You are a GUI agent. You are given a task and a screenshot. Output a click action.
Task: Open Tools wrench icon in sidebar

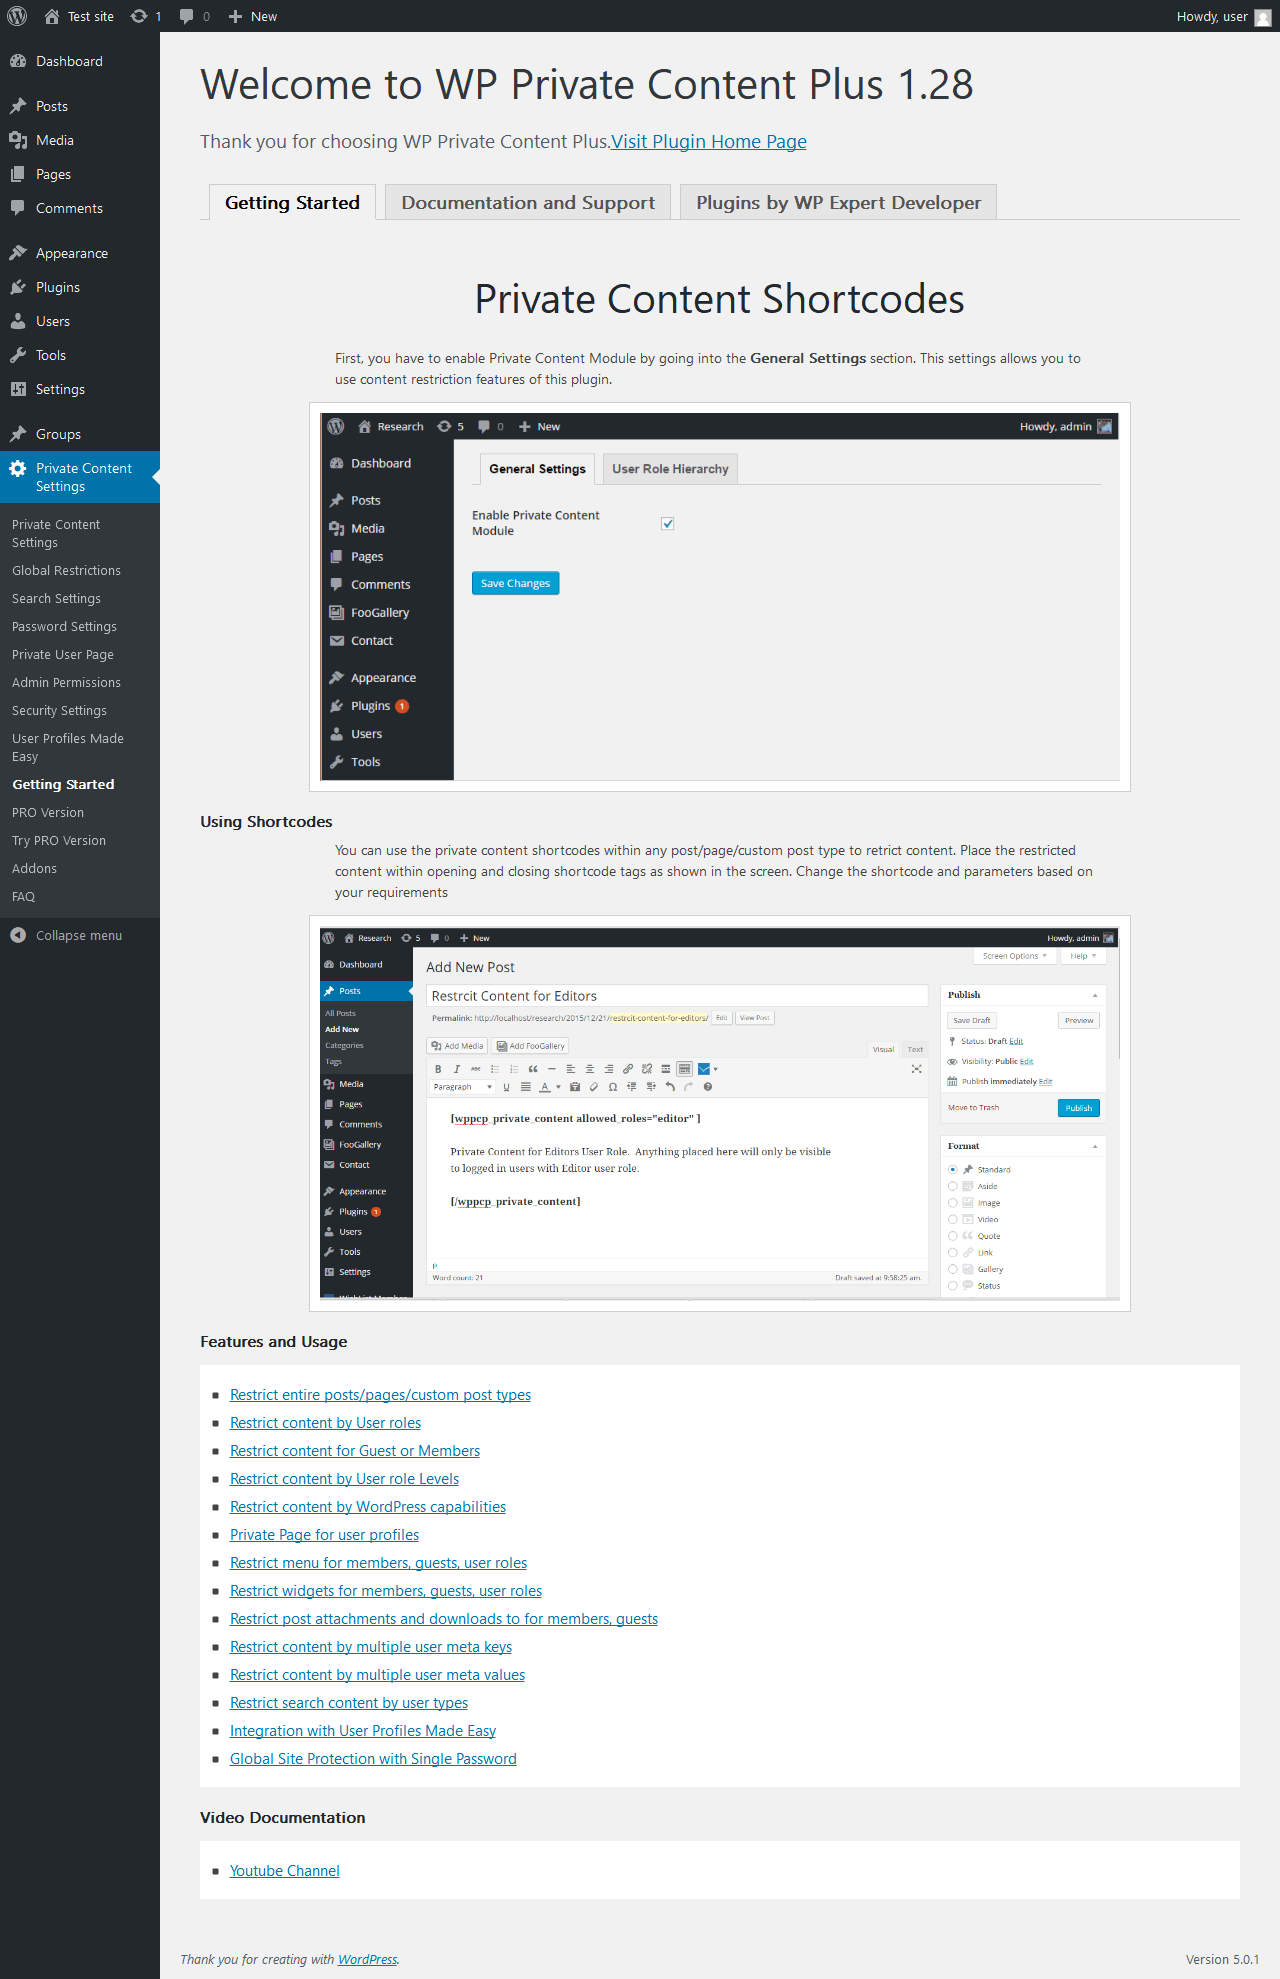(18, 355)
